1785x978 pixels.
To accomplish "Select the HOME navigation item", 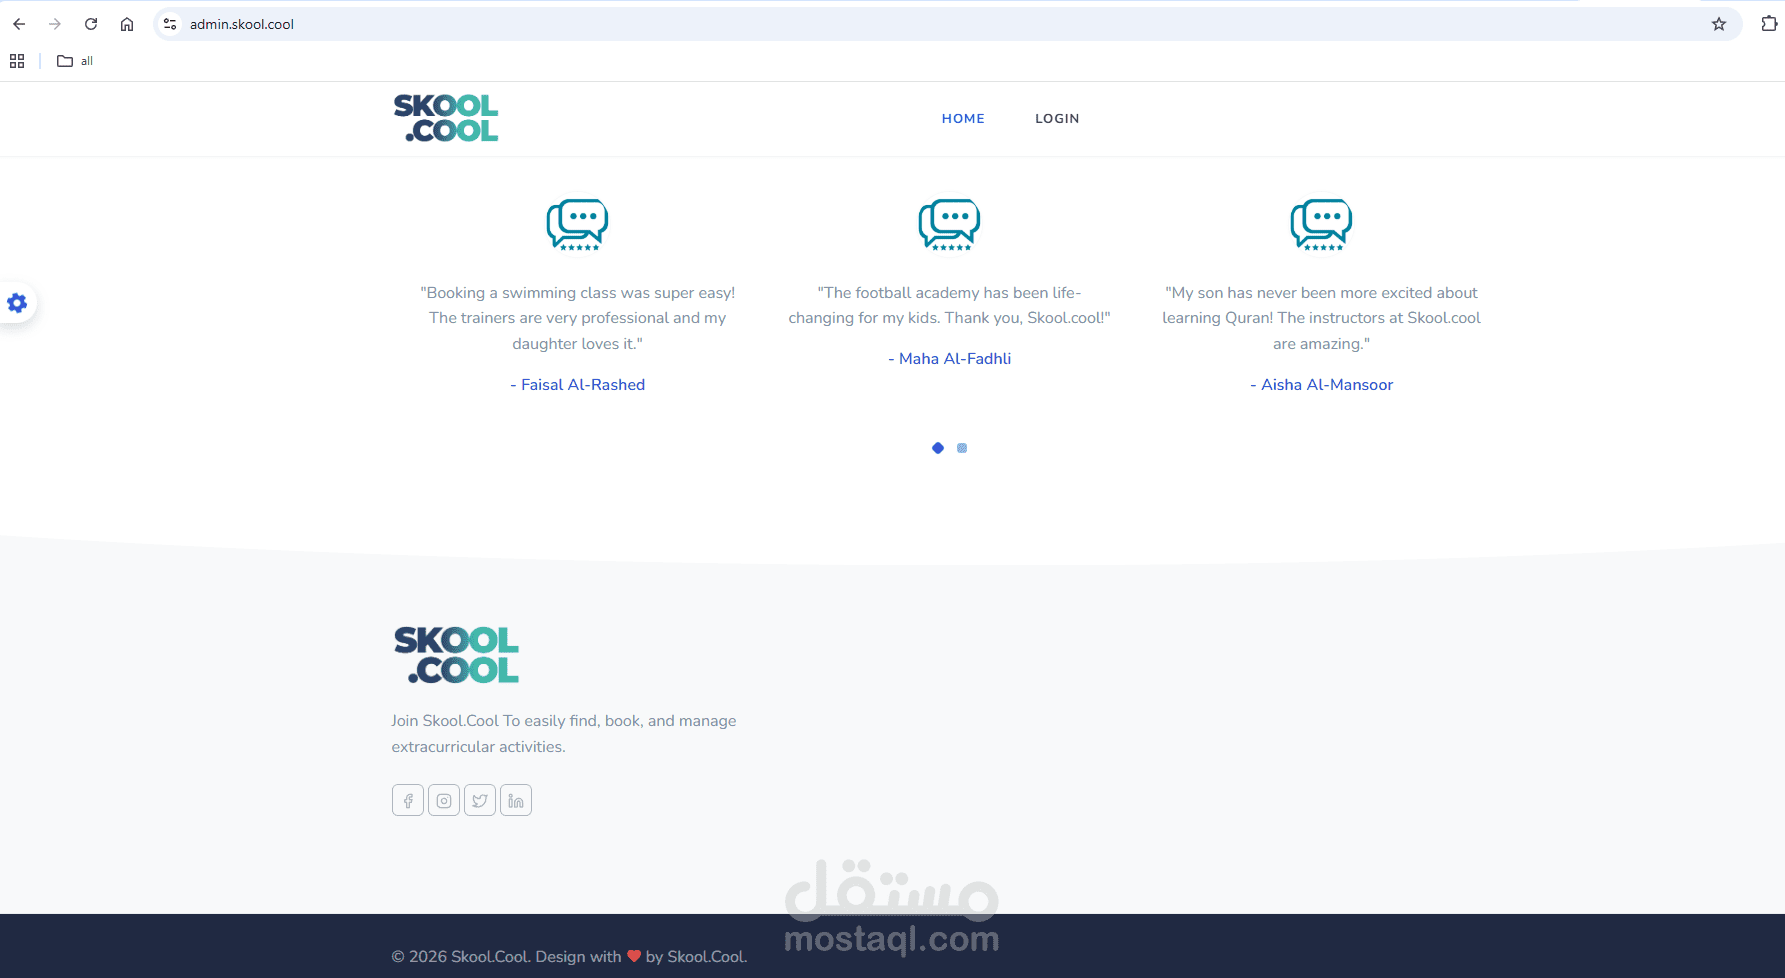I will [963, 118].
